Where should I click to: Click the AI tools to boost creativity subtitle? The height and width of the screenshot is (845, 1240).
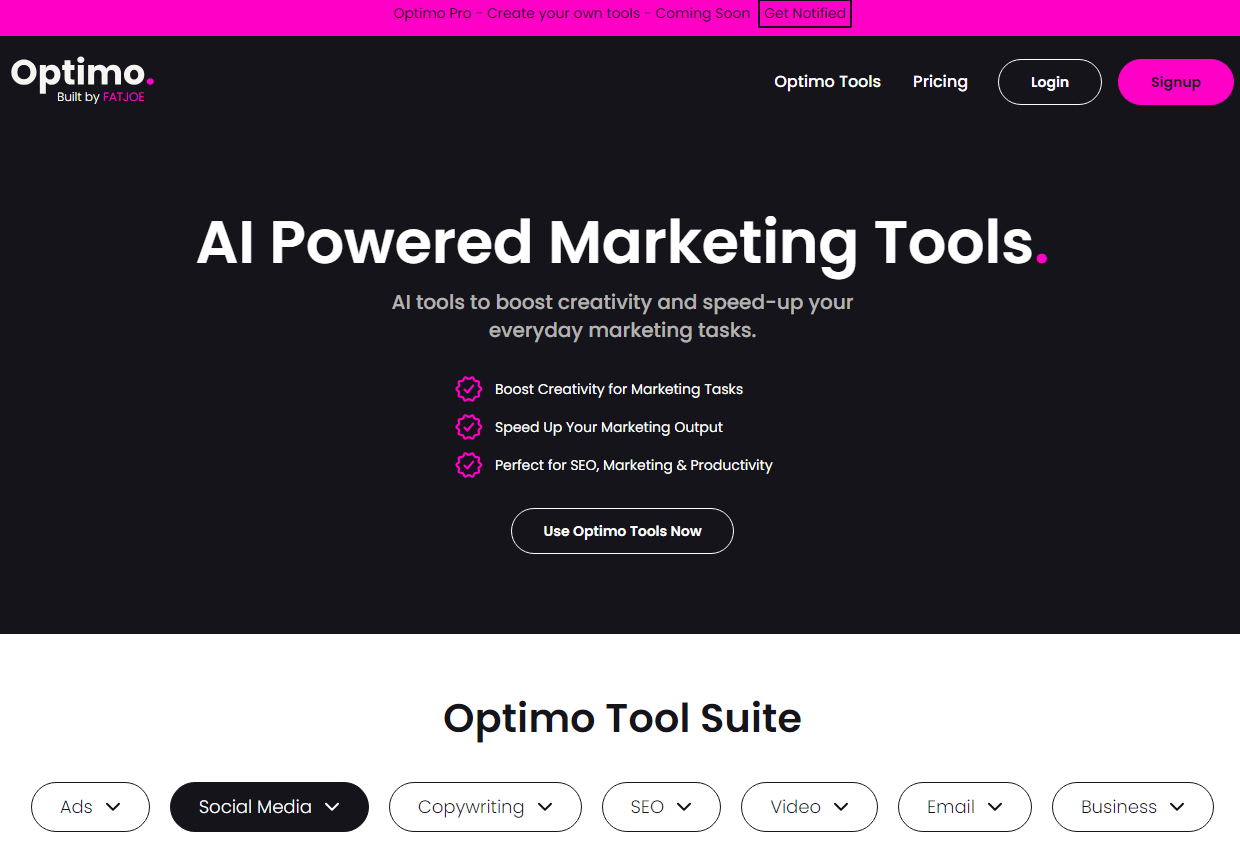(622, 316)
